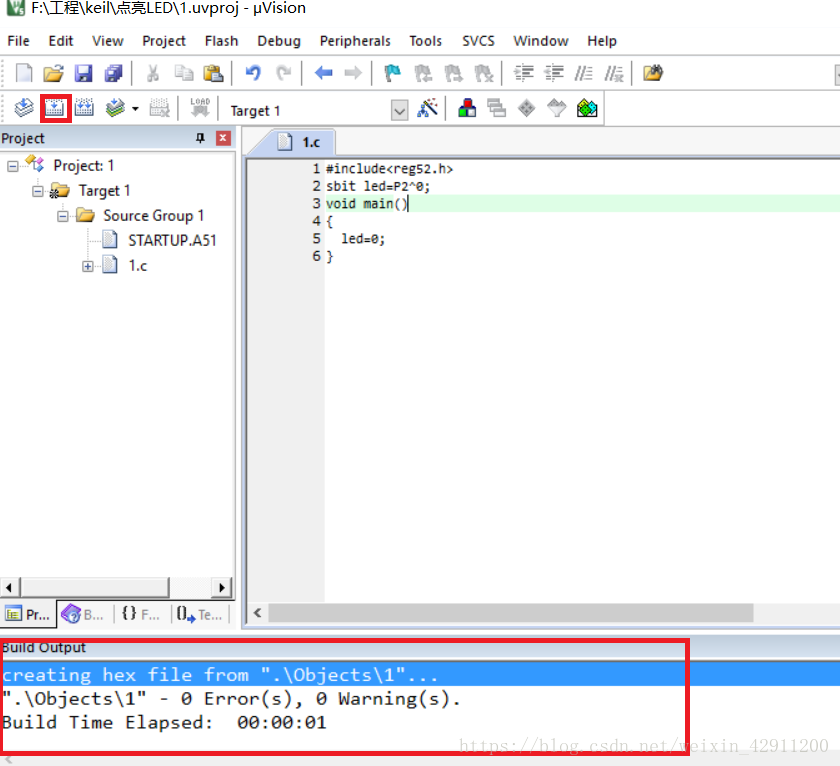Viewport: 840px width, 766px height.
Task: Click the Save All icon
Action: tap(113, 73)
